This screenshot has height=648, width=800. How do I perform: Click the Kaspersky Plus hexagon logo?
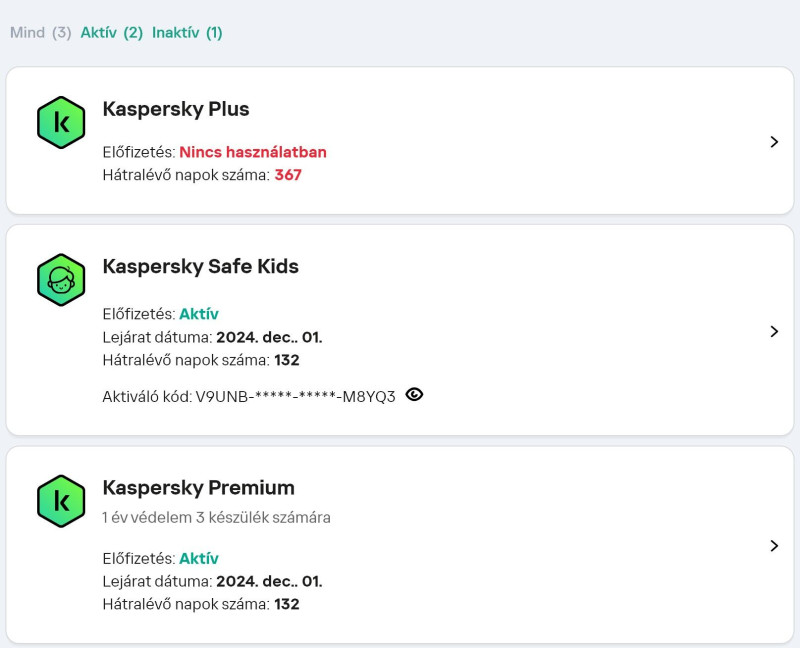61,122
